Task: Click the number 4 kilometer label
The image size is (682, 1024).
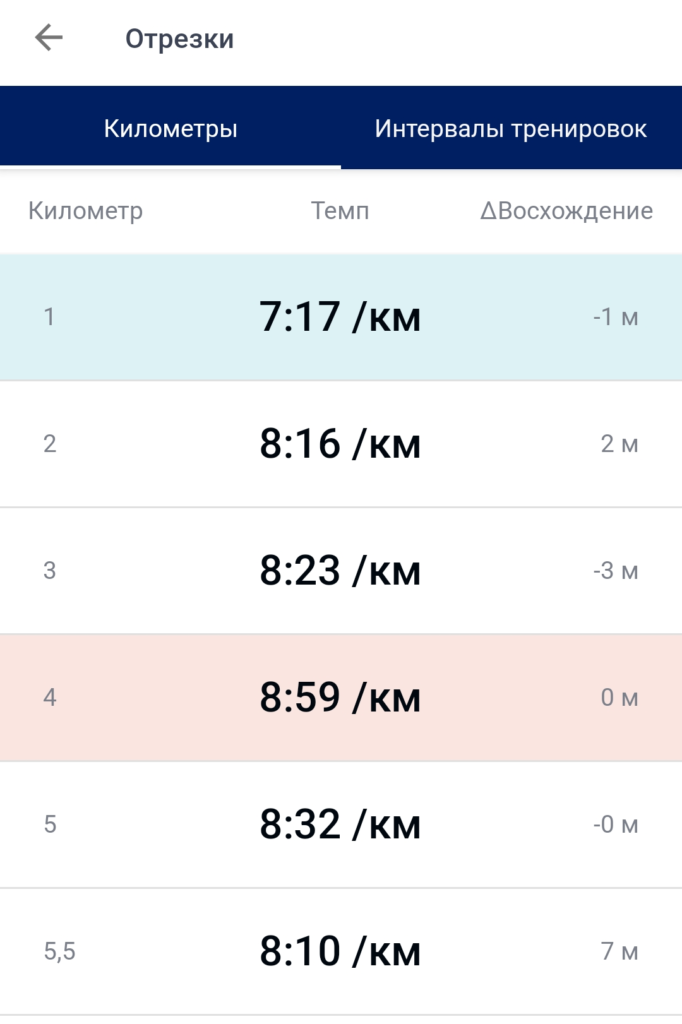Action: click(x=50, y=697)
